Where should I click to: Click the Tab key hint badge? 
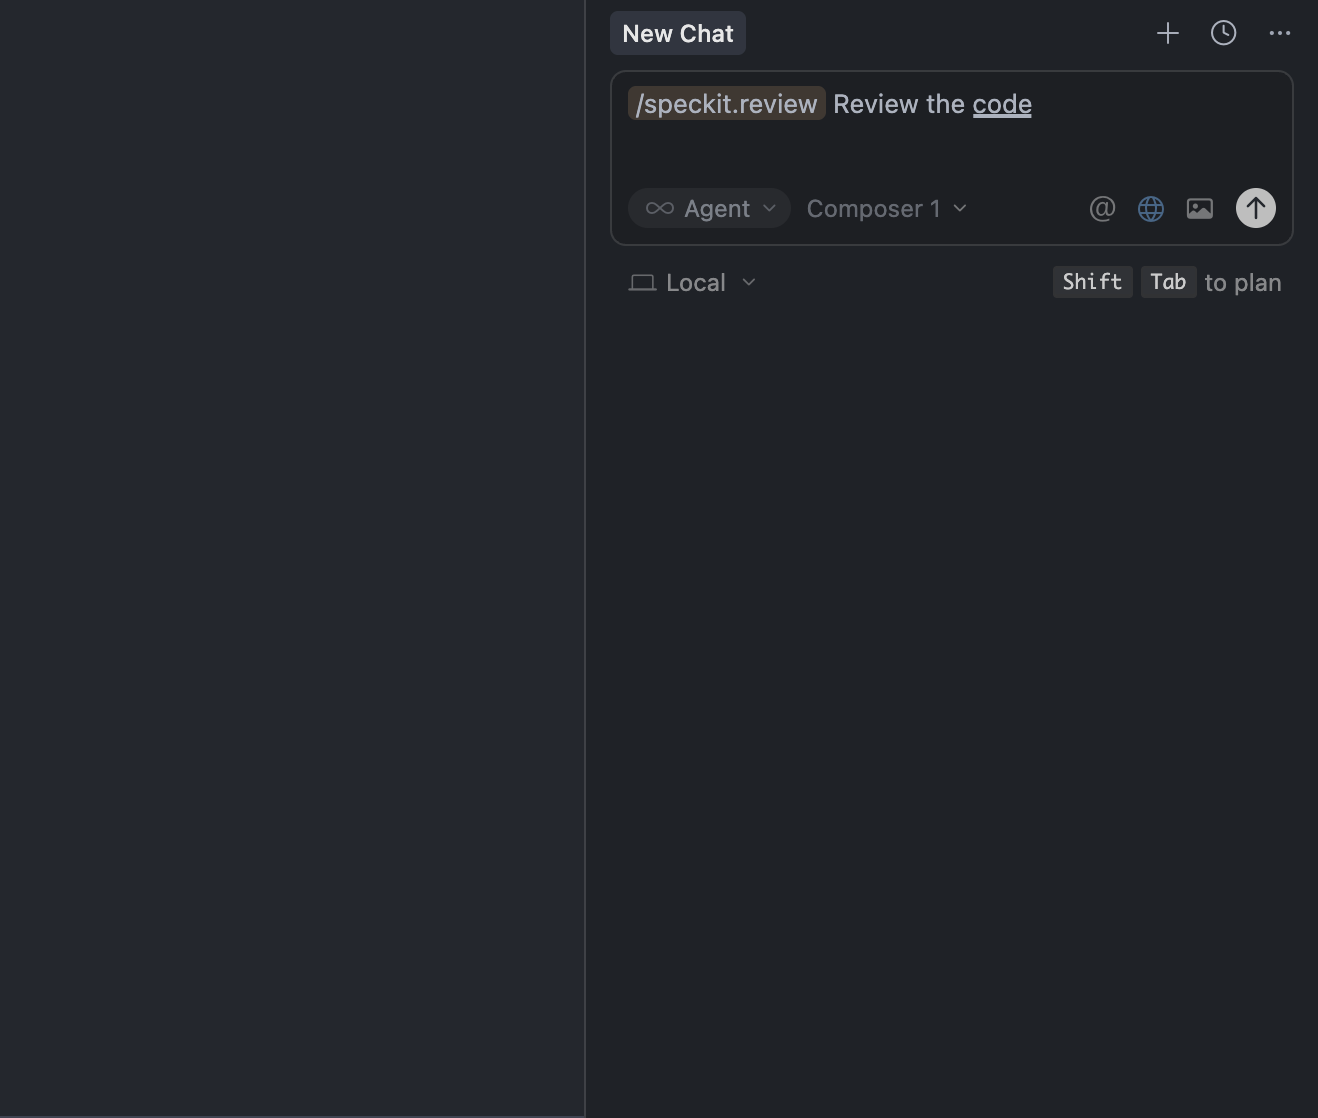click(x=1168, y=282)
